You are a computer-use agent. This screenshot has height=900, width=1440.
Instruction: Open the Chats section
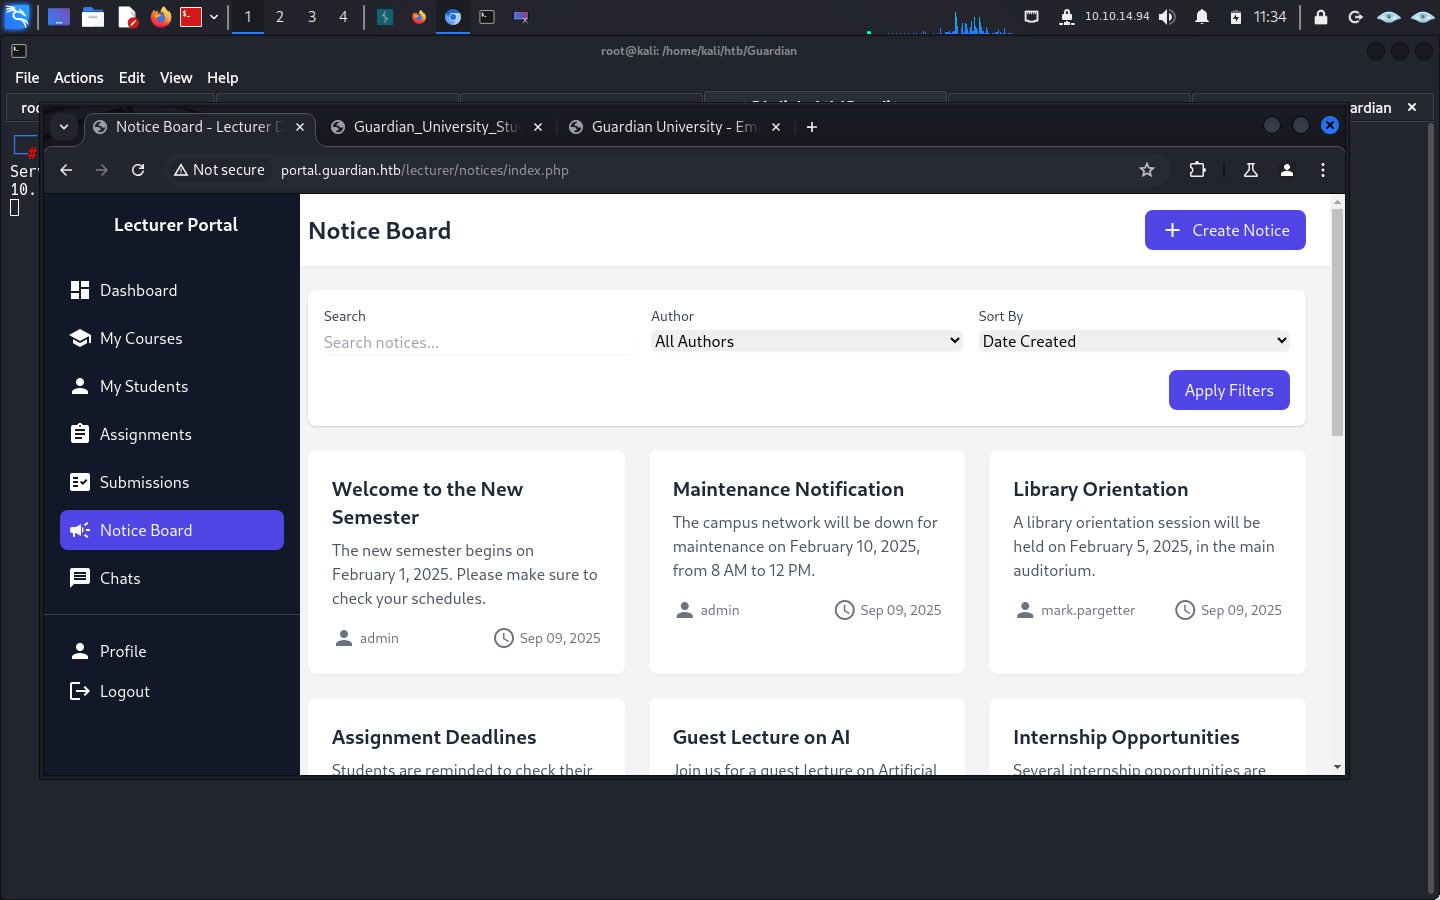pyautogui.click(x=172, y=578)
